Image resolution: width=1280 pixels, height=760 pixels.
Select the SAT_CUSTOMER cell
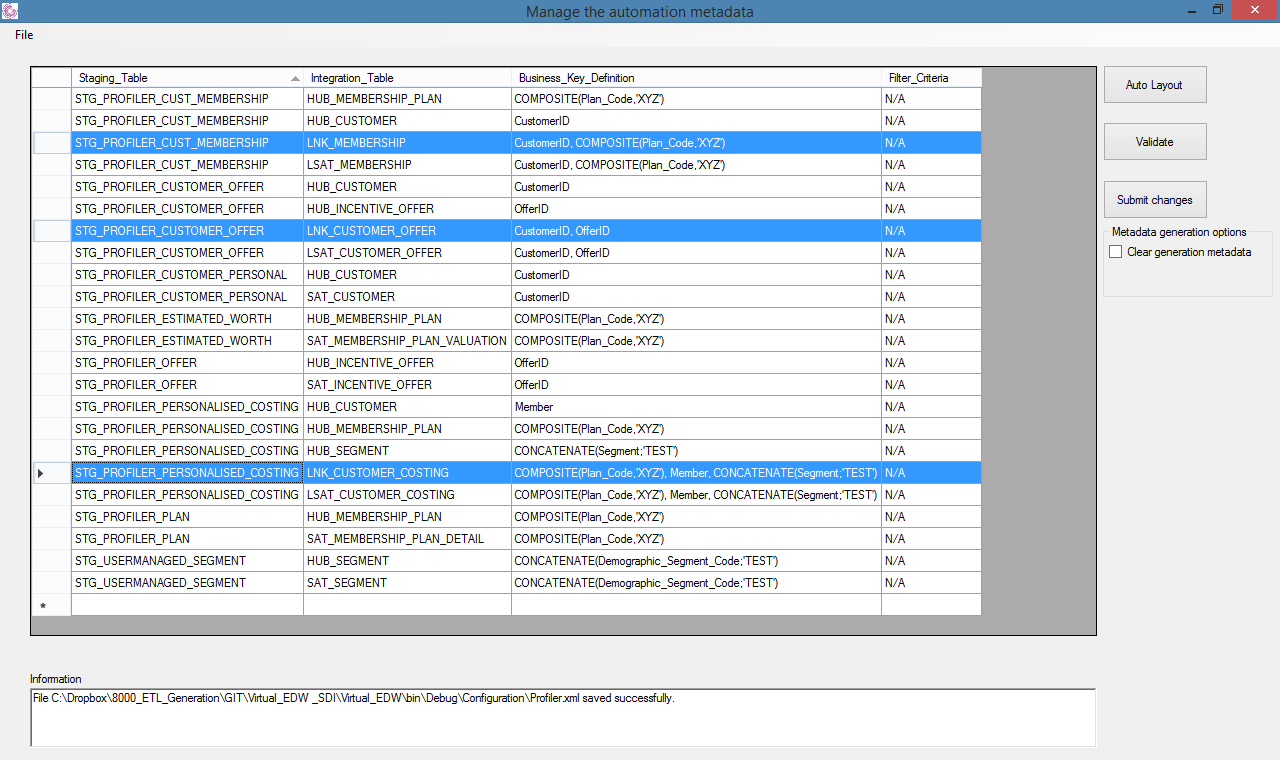pyautogui.click(x=407, y=297)
